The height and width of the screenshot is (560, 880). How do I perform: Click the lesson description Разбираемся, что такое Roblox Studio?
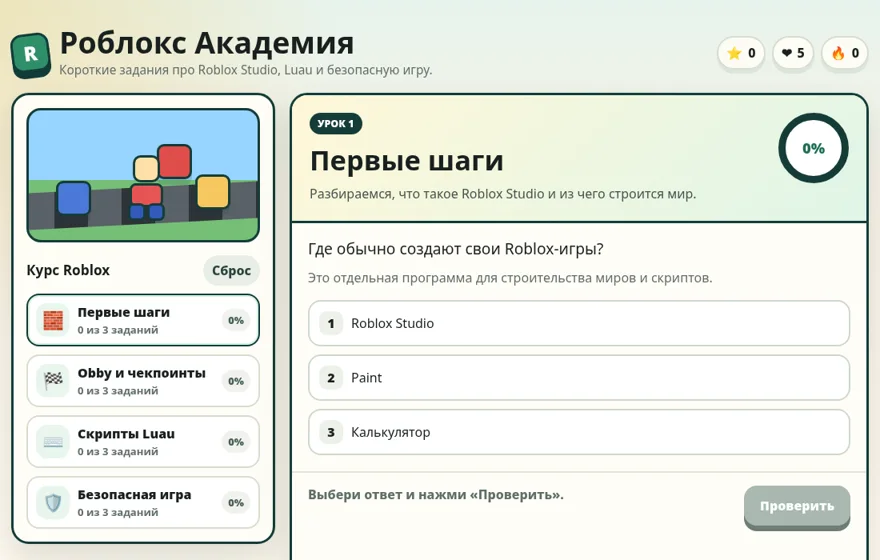[503, 194]
